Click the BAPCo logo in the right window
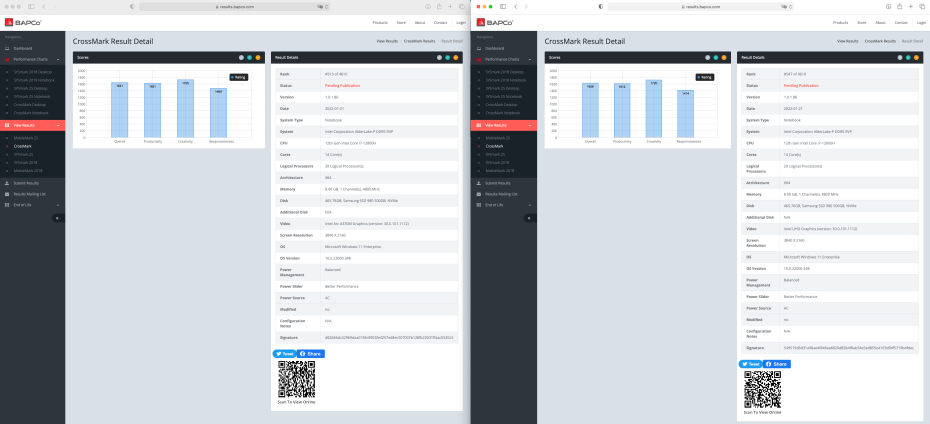The width and height of the screenshot is (930, 424). (495, 23)
